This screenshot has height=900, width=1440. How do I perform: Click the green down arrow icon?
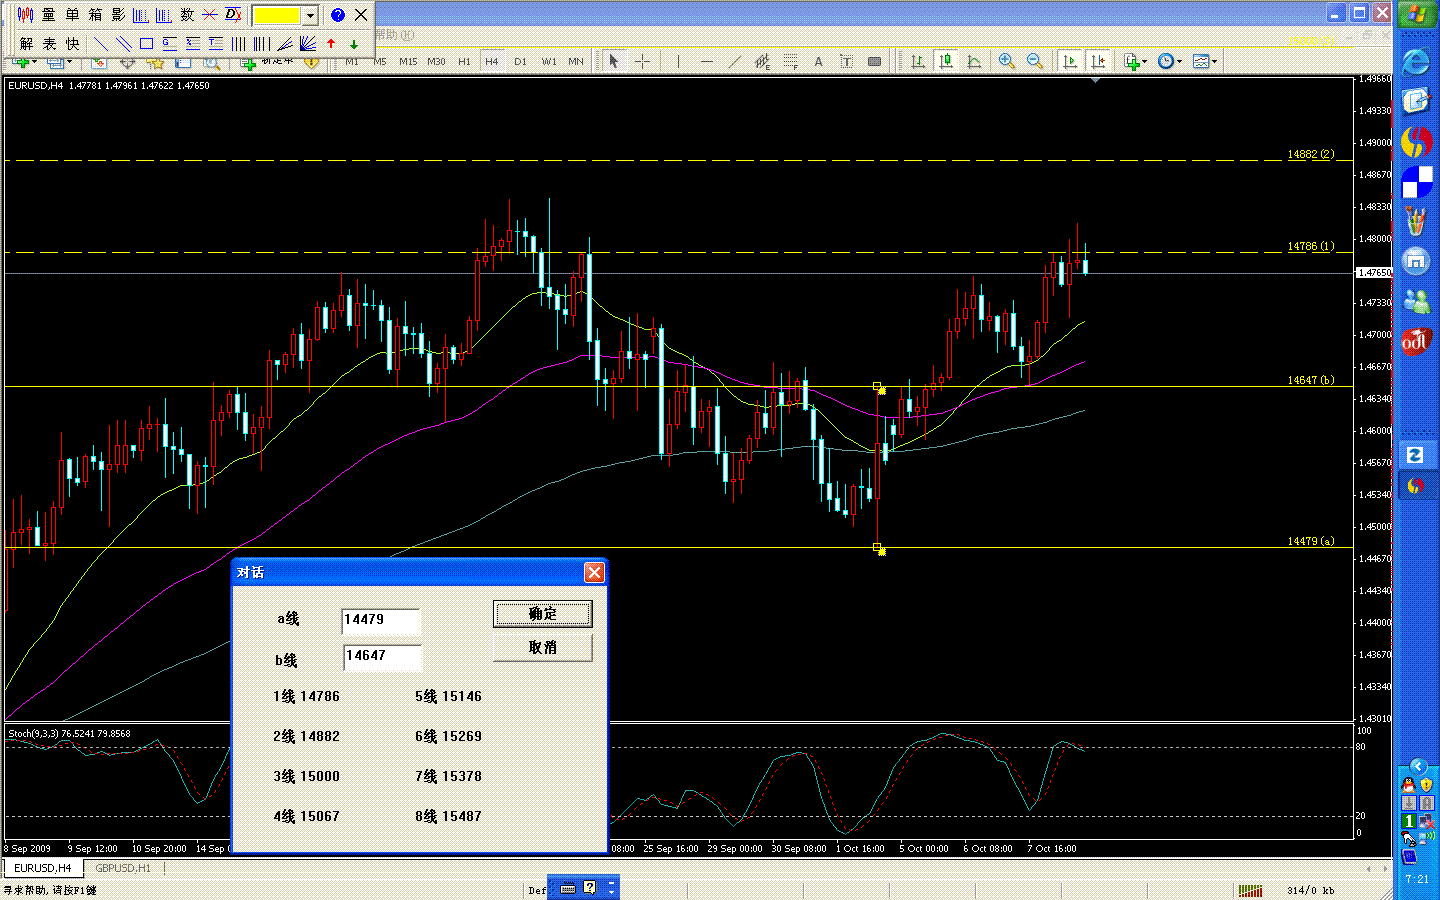pyautogui.click(x=354, y=44)
